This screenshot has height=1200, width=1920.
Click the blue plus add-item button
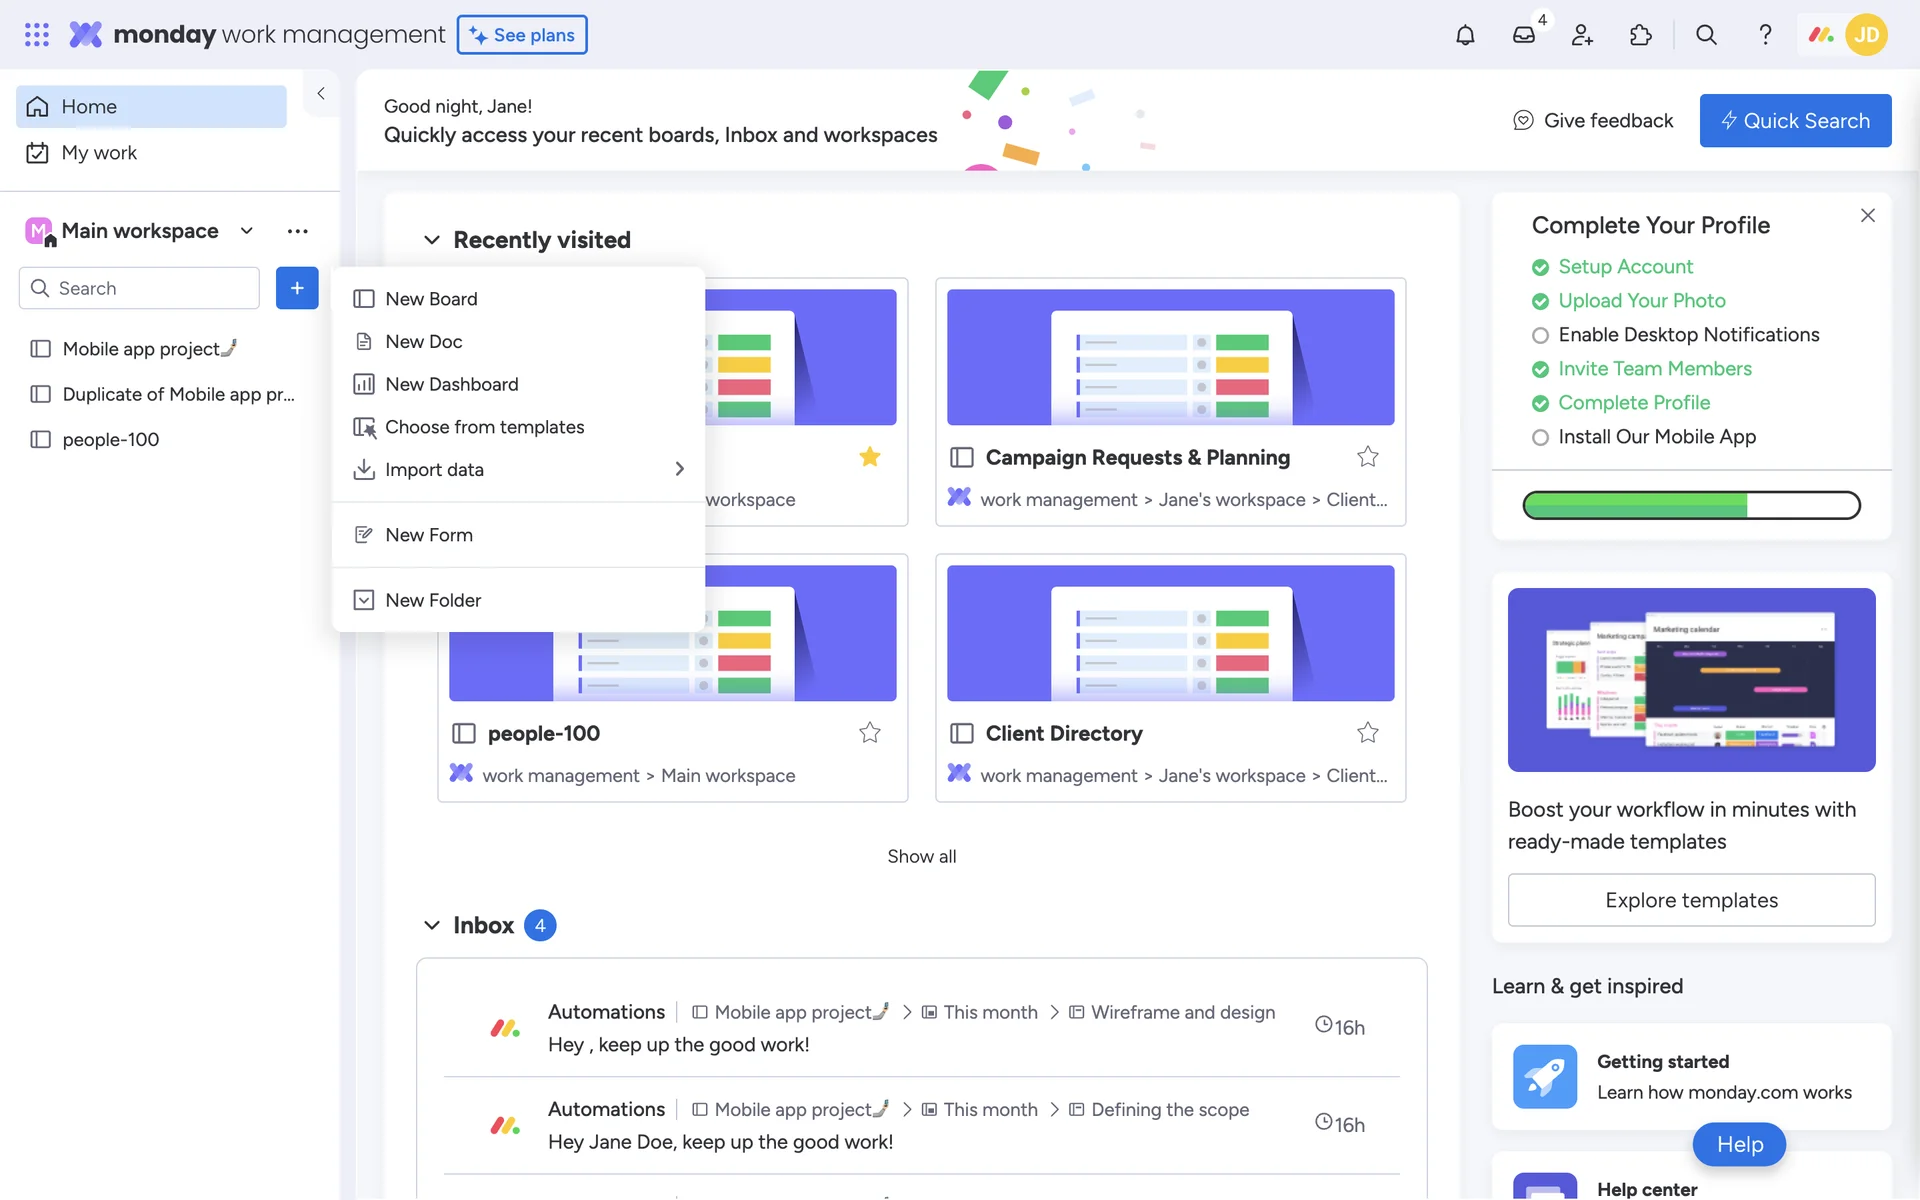(297, 288)
